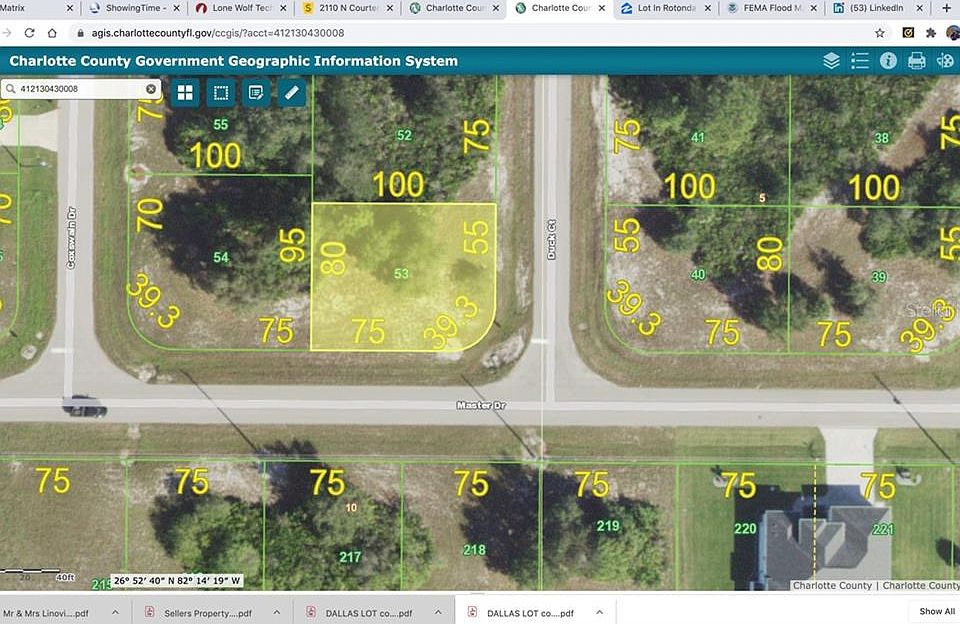Click the yellow-and-black extension icon
The width and height of the screenshot is (960, 624).
click(x=908, y=32)
